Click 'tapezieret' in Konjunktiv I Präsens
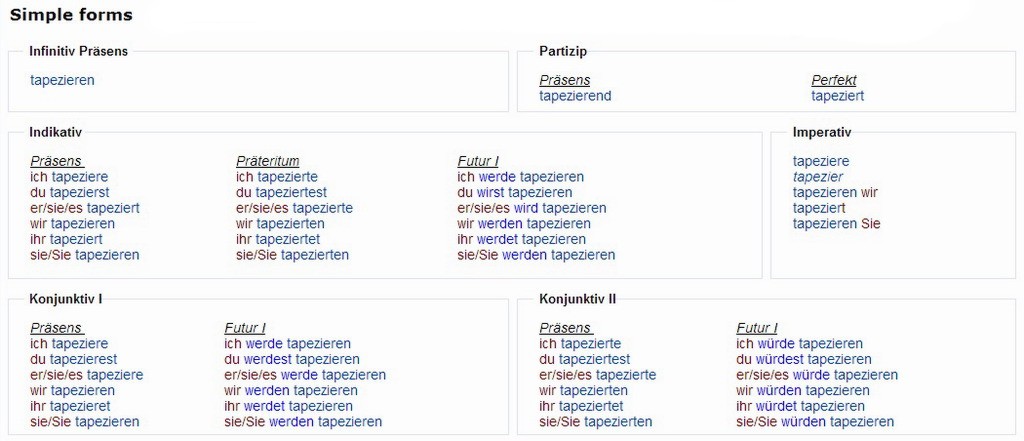This screenshot has width=1024, height=441. [x=80, y=406]
